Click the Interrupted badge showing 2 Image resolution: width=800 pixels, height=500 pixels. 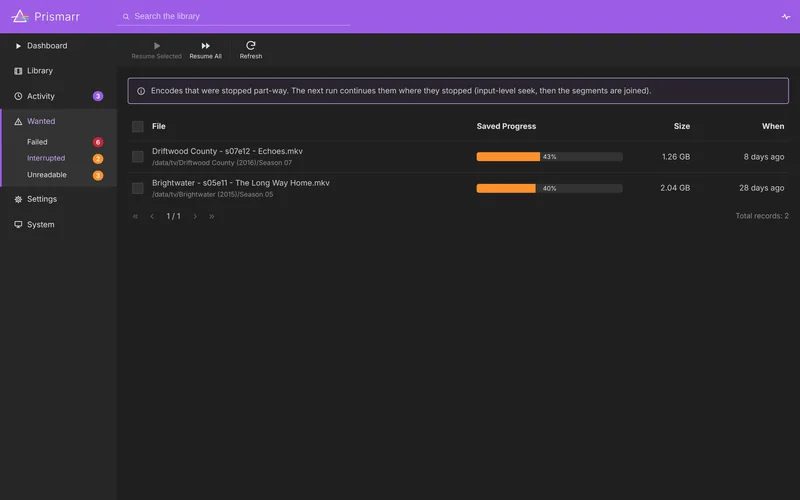[98, 159]
